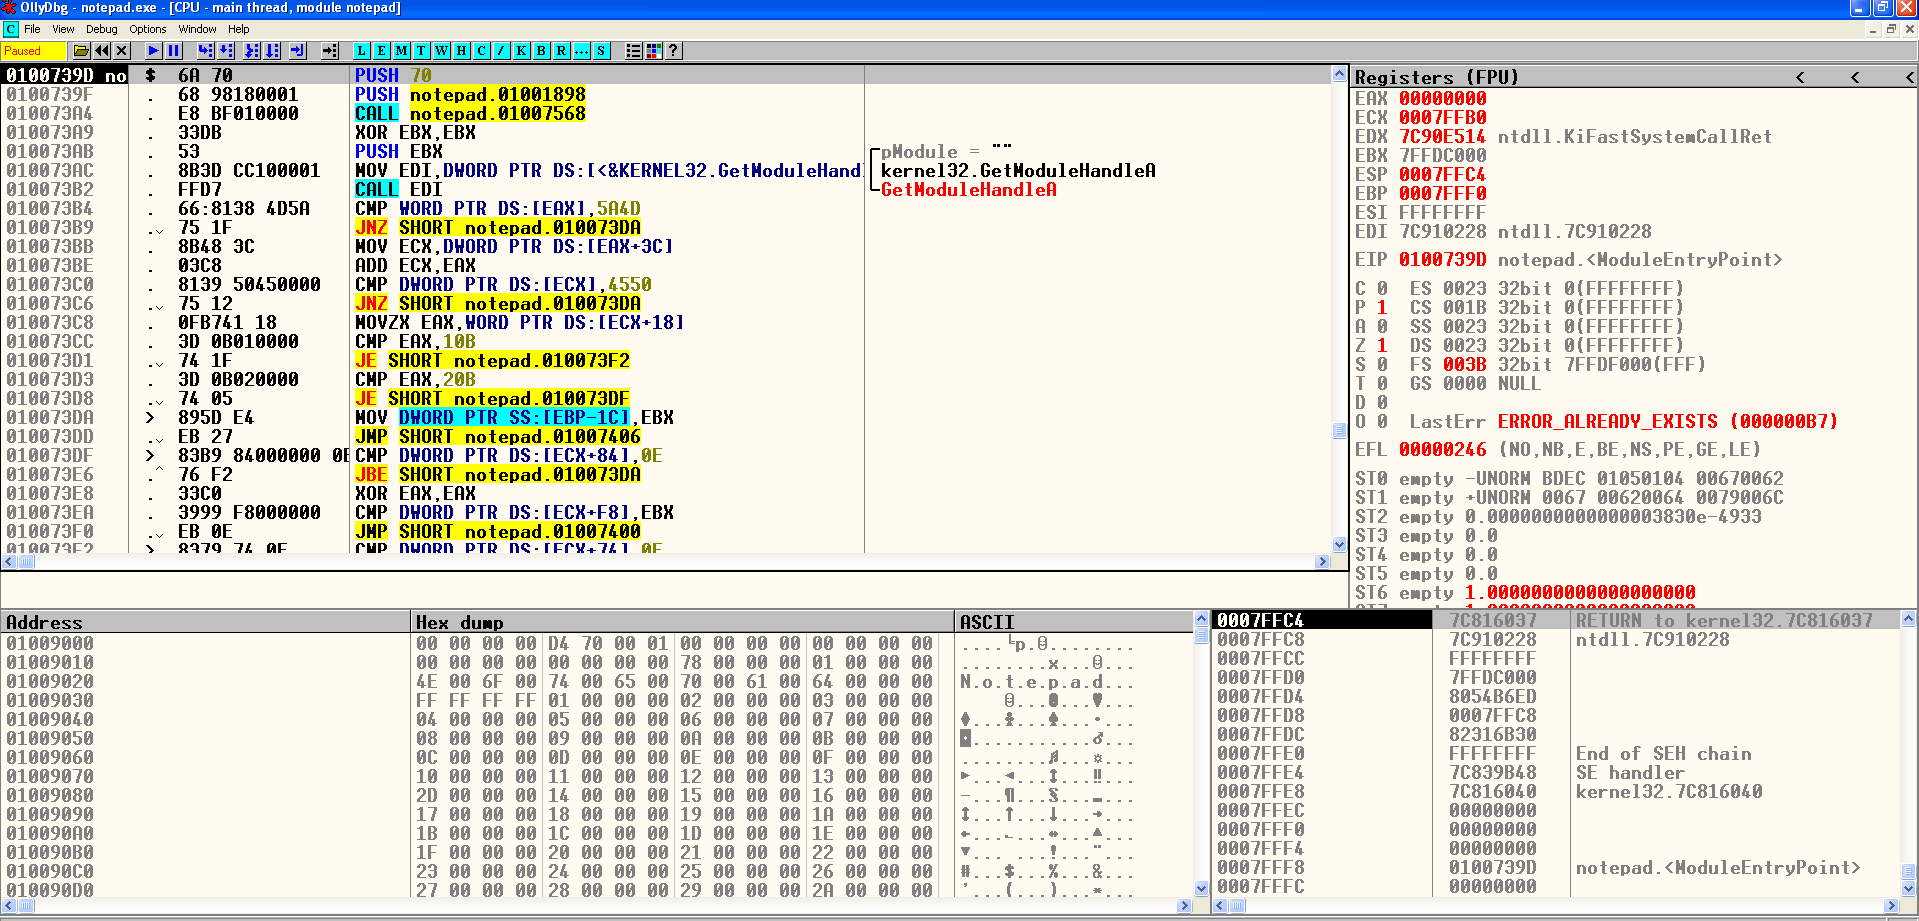Click Registers (FPU) header to switch view
This screenshot has height=921, width=1919.
coord(1436,77)
